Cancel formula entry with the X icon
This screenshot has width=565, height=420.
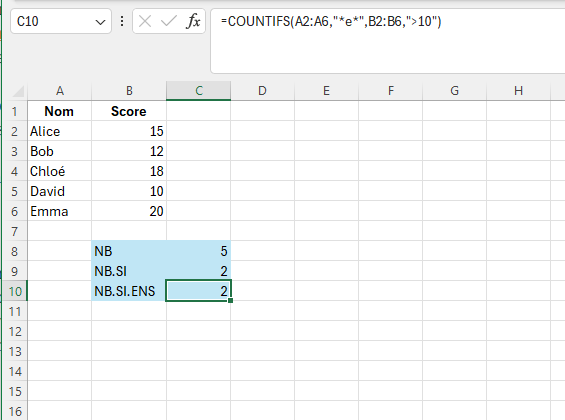click(145, 21)
